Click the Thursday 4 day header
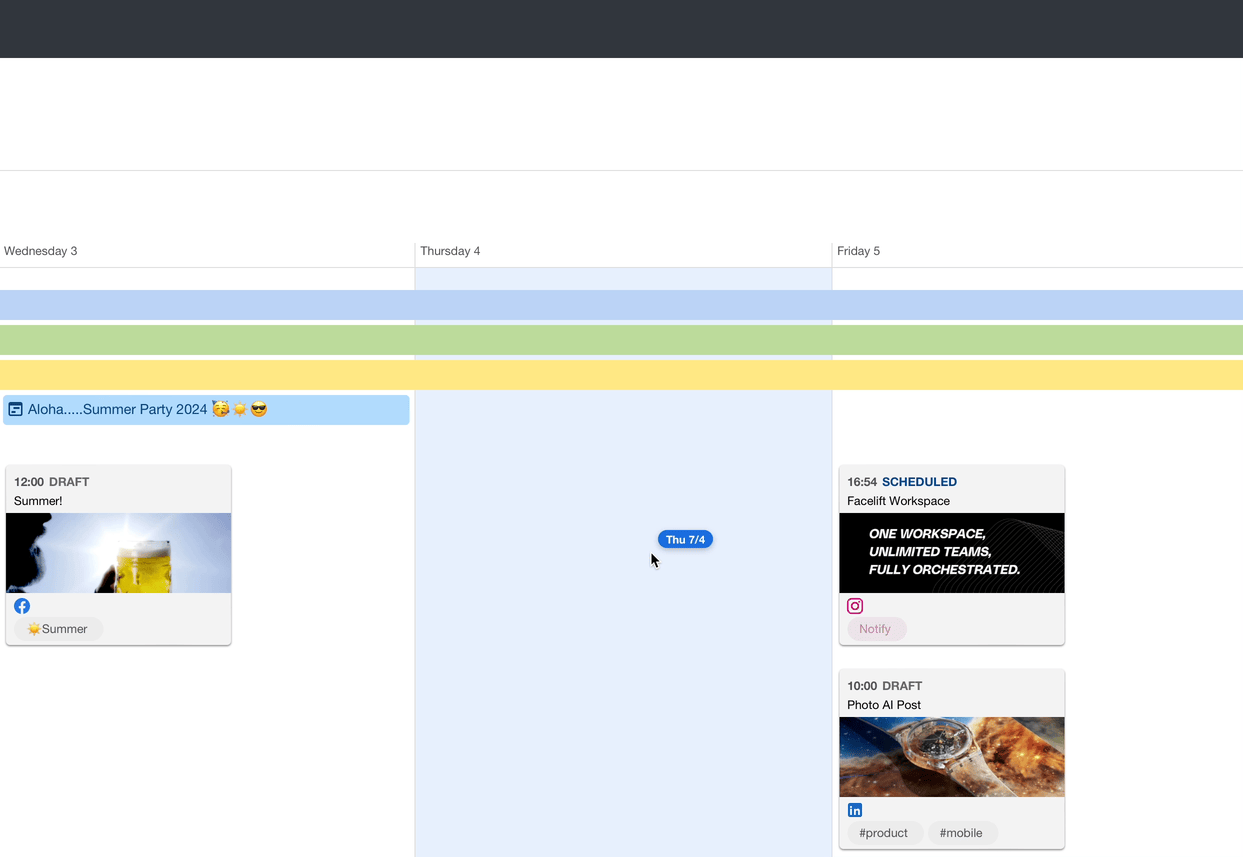Image resolution: width=1243 pixels, height=857 pixels. click(x=450, y=251)
